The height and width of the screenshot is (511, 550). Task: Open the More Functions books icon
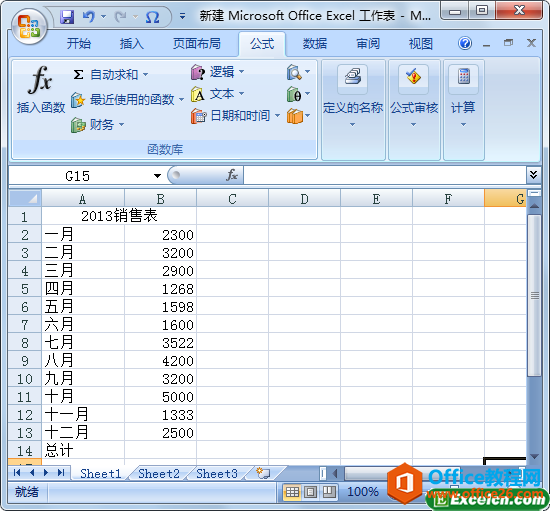pos(298,116)
